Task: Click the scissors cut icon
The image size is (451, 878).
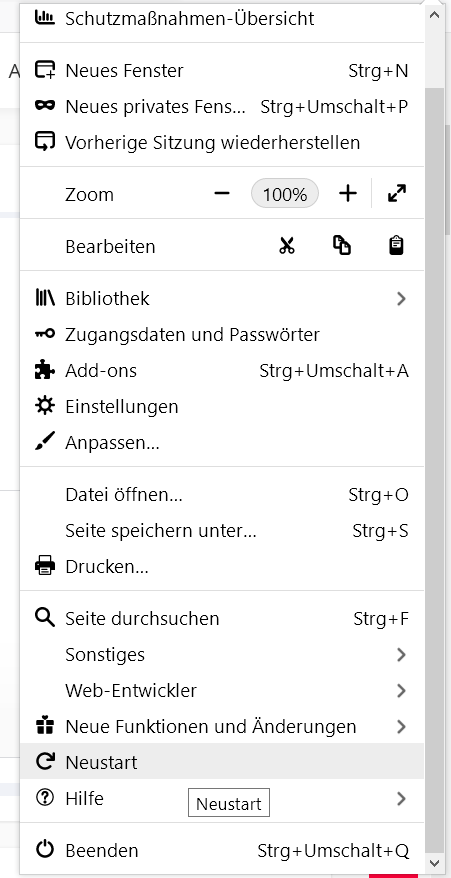Action: click(x=287, y=246)
